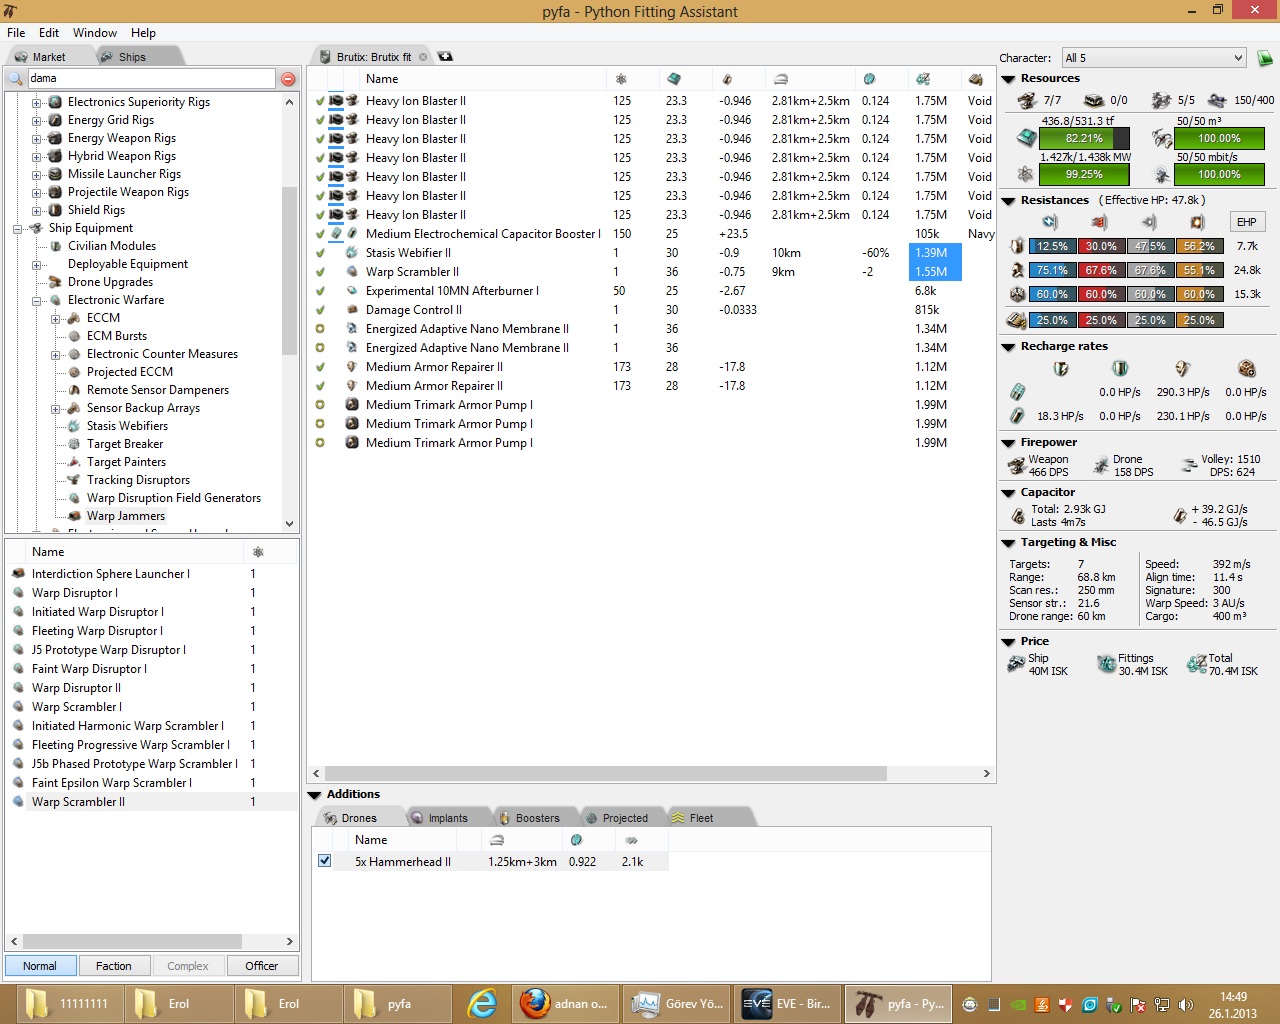Collapse the Recharge rates section
1280x1024 pixels.
click(1008, 347)
